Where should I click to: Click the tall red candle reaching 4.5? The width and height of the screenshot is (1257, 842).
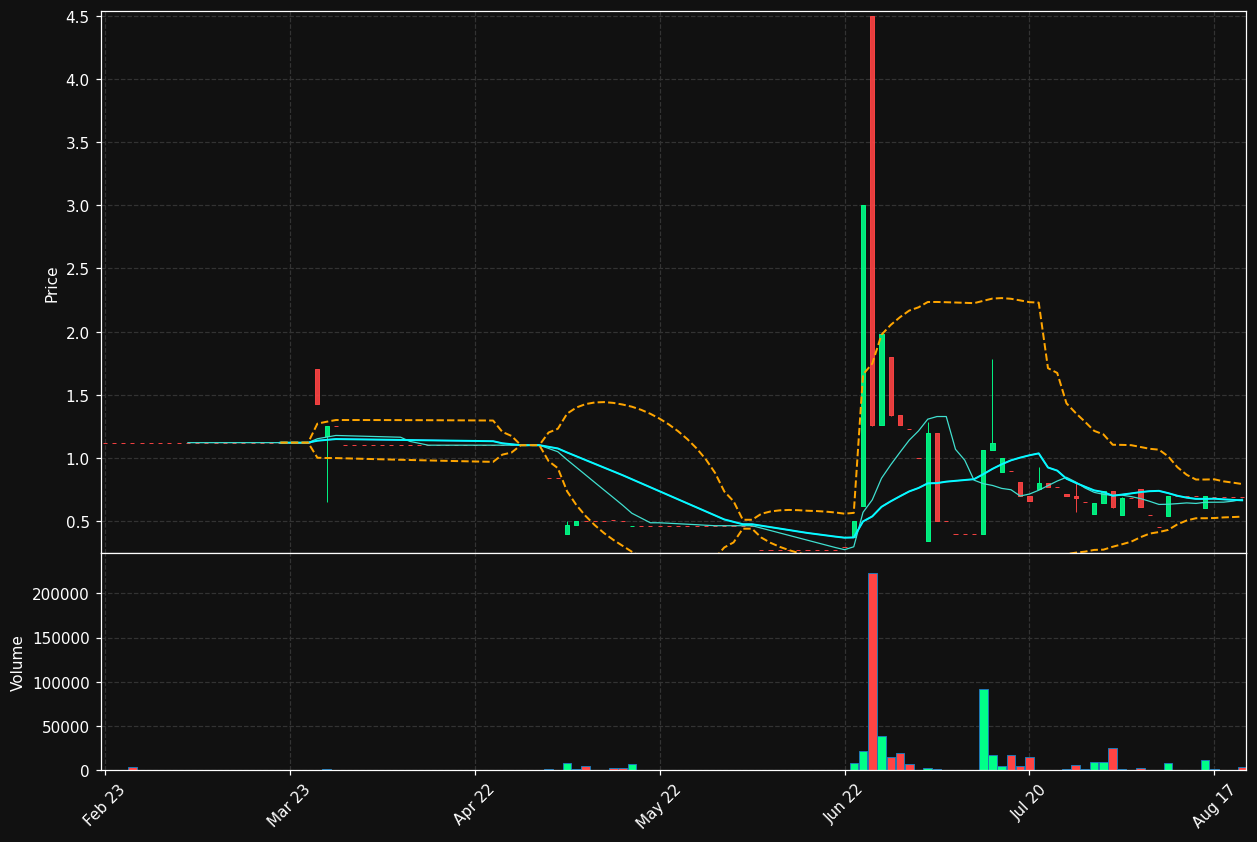coord(873,221)
